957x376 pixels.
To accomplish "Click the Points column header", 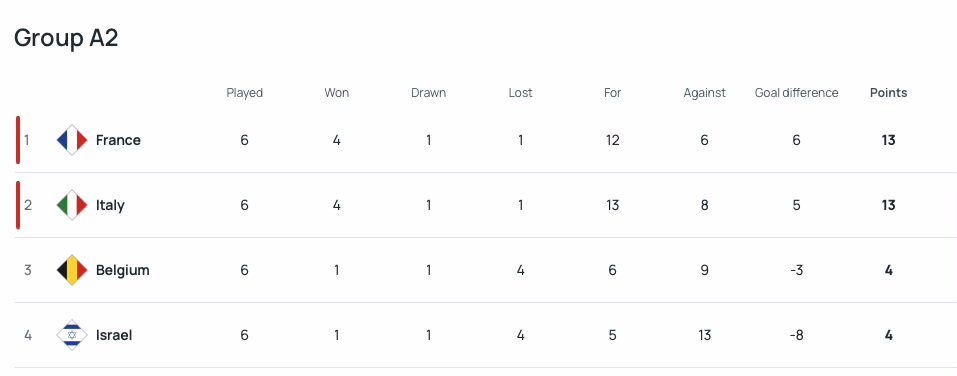I will click(x=888, y=93).
